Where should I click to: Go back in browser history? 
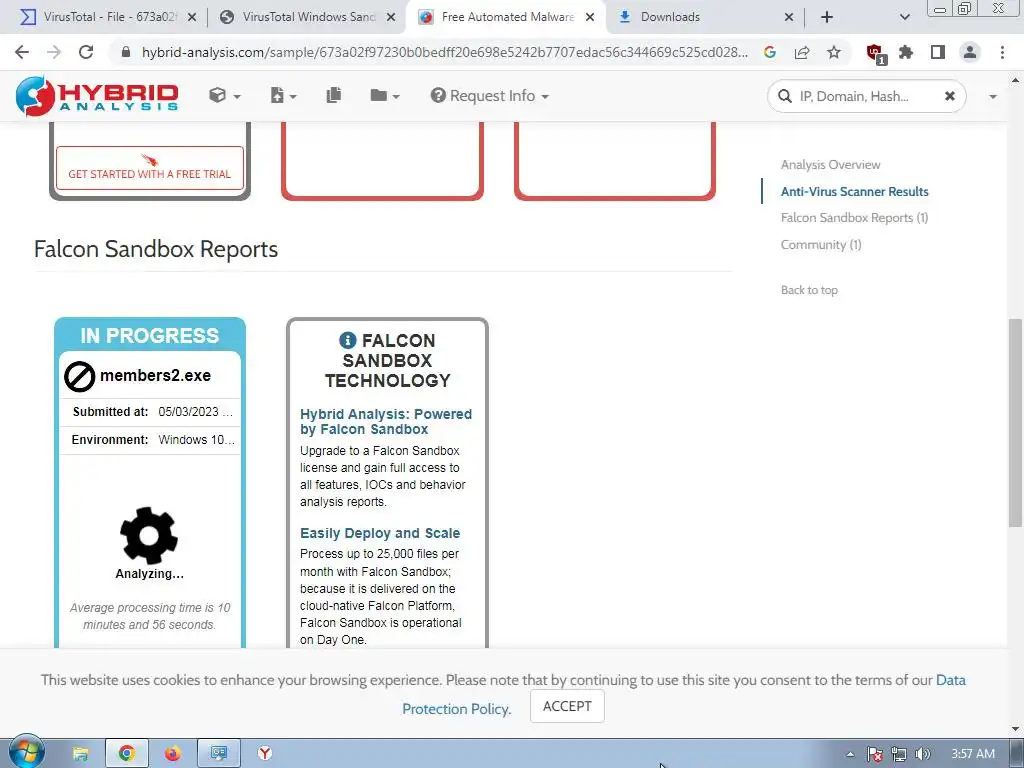tap(22, 52)
